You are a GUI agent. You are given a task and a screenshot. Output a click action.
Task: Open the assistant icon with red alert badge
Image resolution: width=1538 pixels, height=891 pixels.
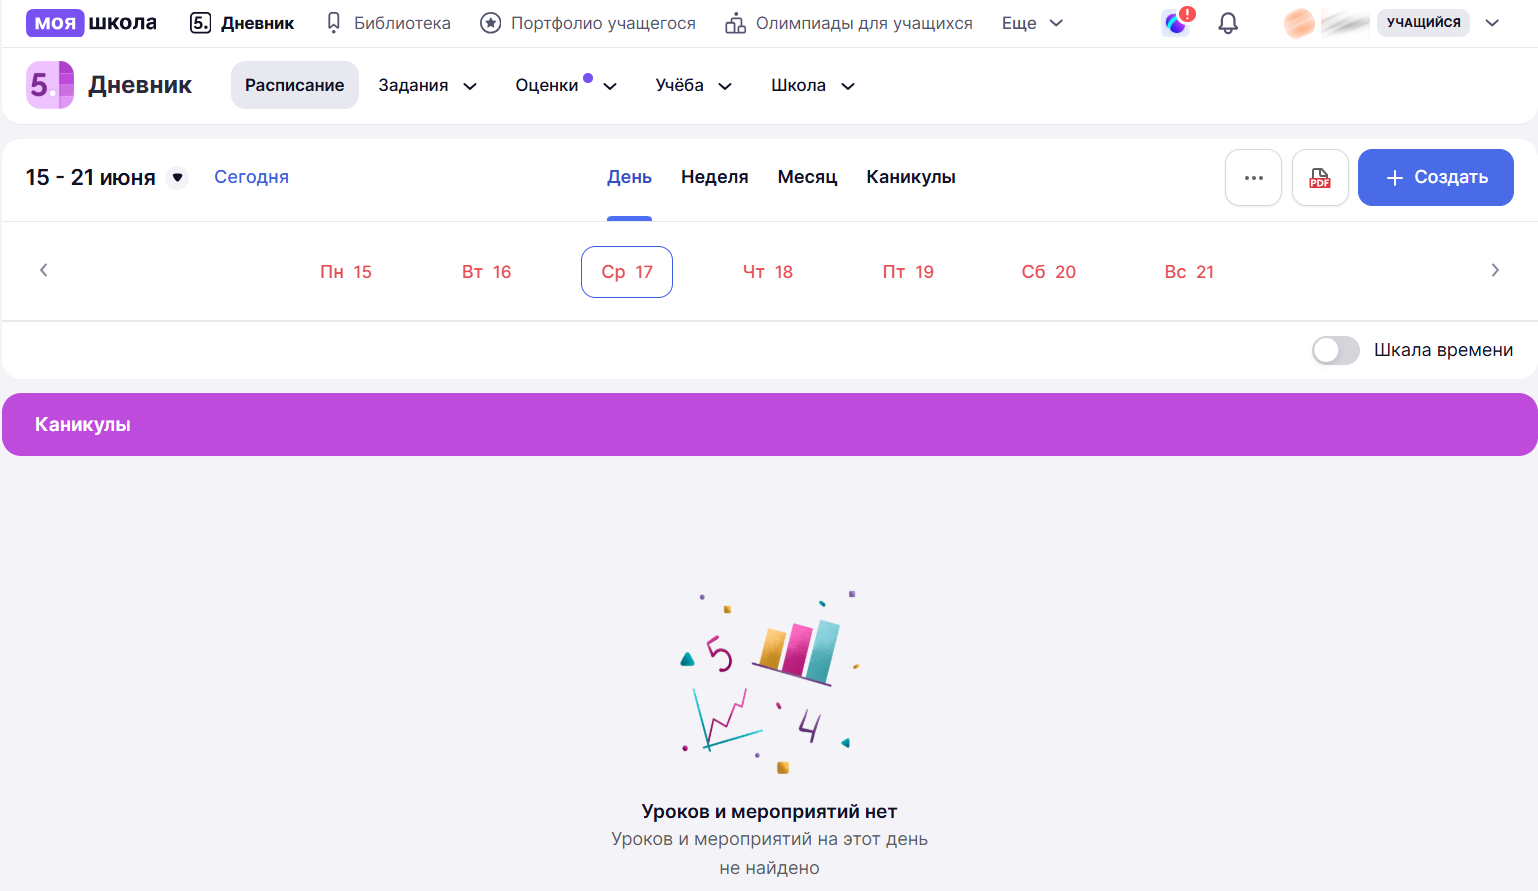tap(1177, 22)
